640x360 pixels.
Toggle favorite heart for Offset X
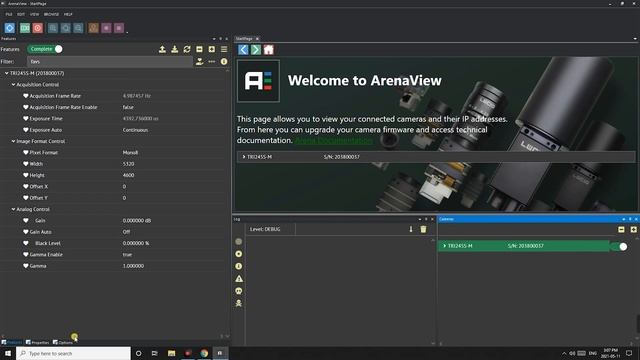tap(26, 187)
